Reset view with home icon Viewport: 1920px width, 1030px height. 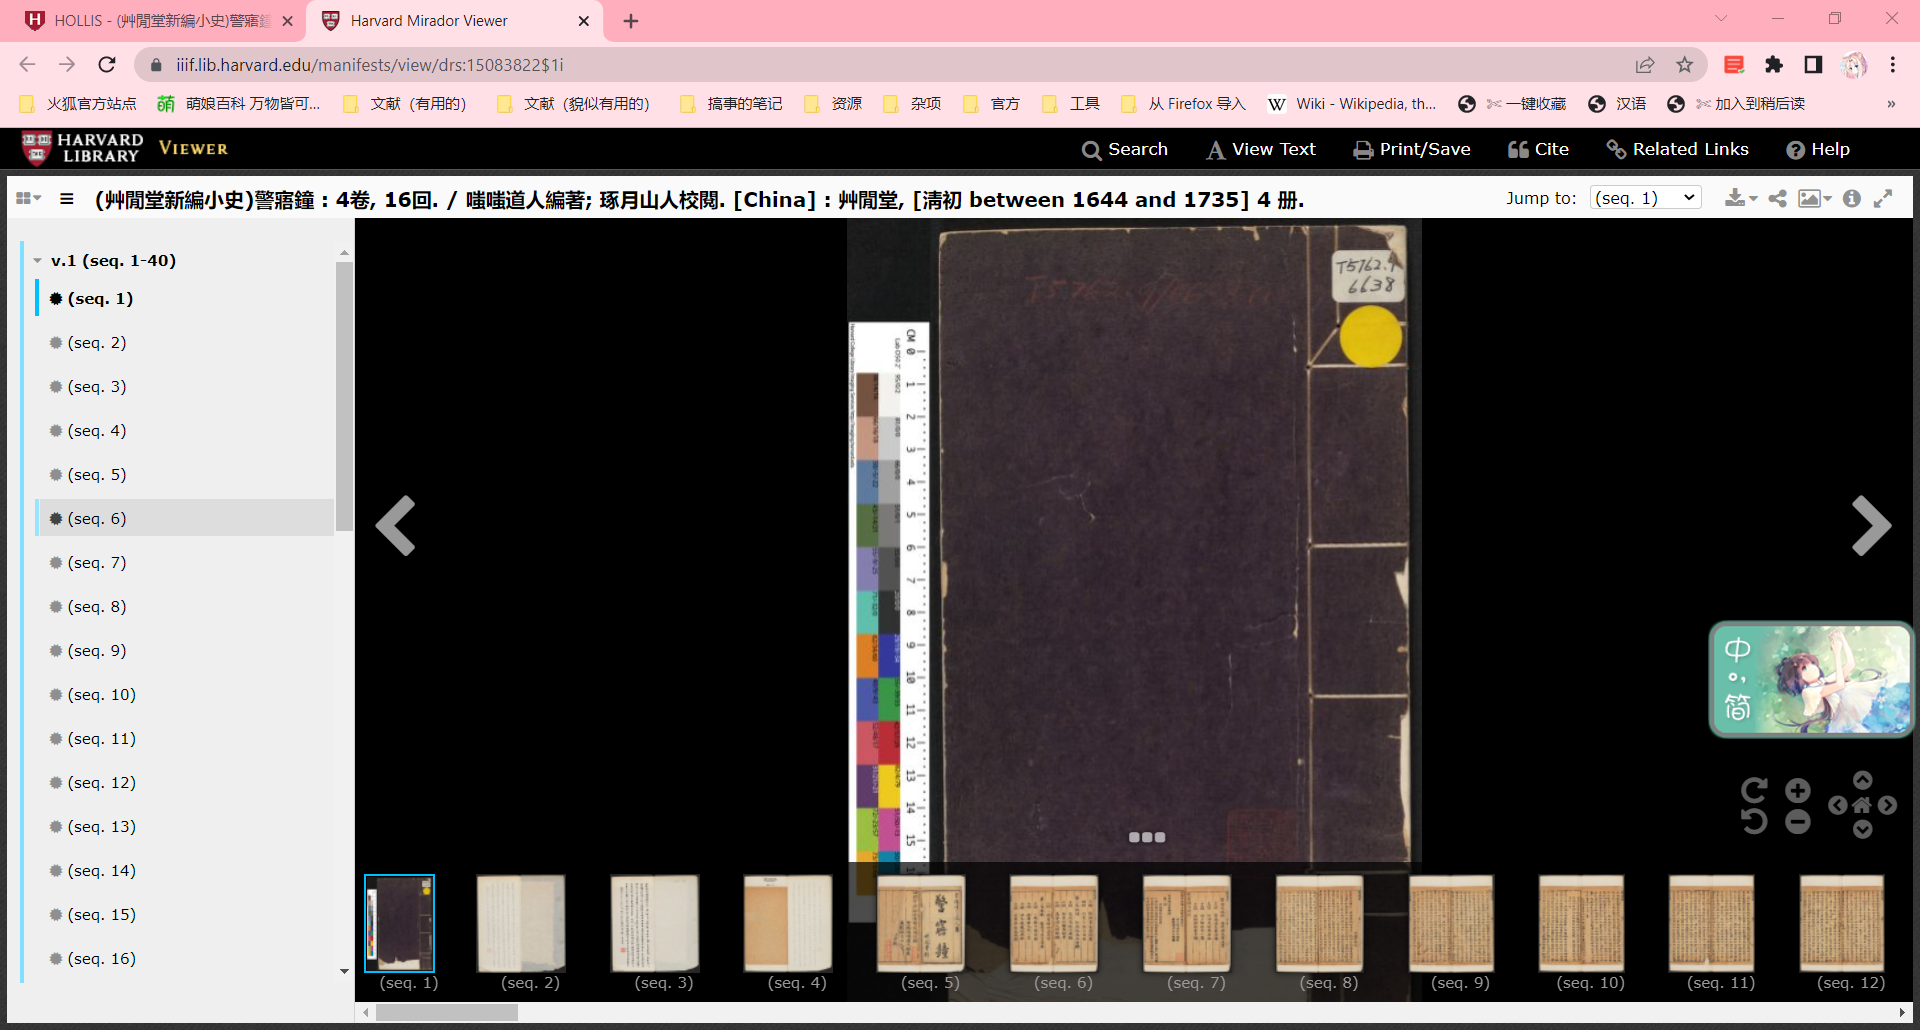point(1862,805)
